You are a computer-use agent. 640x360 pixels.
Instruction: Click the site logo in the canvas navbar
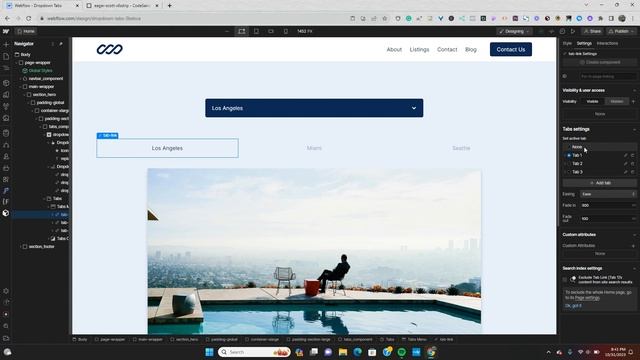click(x=109, y=49)
